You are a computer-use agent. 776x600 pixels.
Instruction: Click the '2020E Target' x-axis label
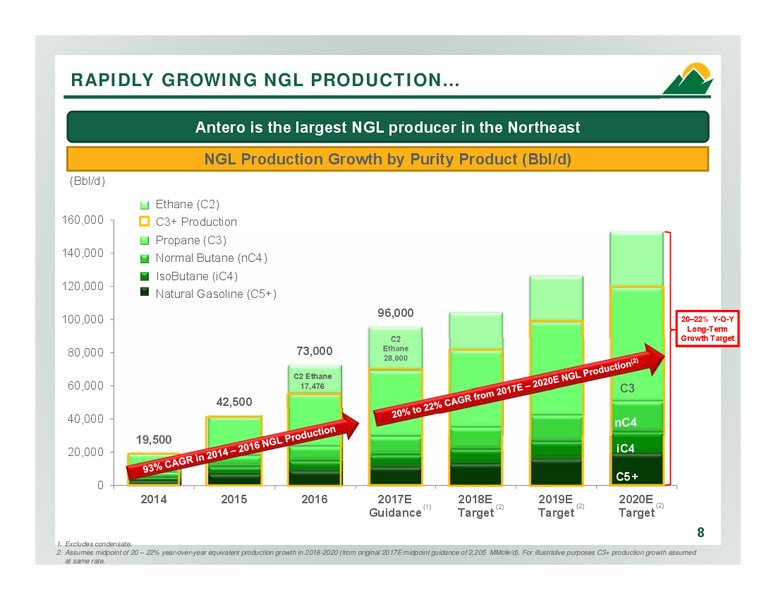point(636,506)
